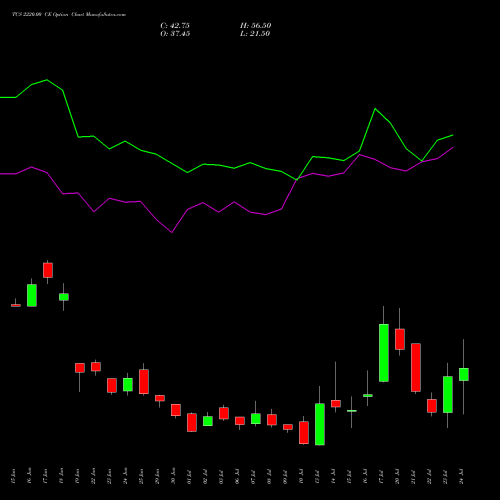Click the '25 Jun' date label

pyautogui.click(x=141, y=476)
